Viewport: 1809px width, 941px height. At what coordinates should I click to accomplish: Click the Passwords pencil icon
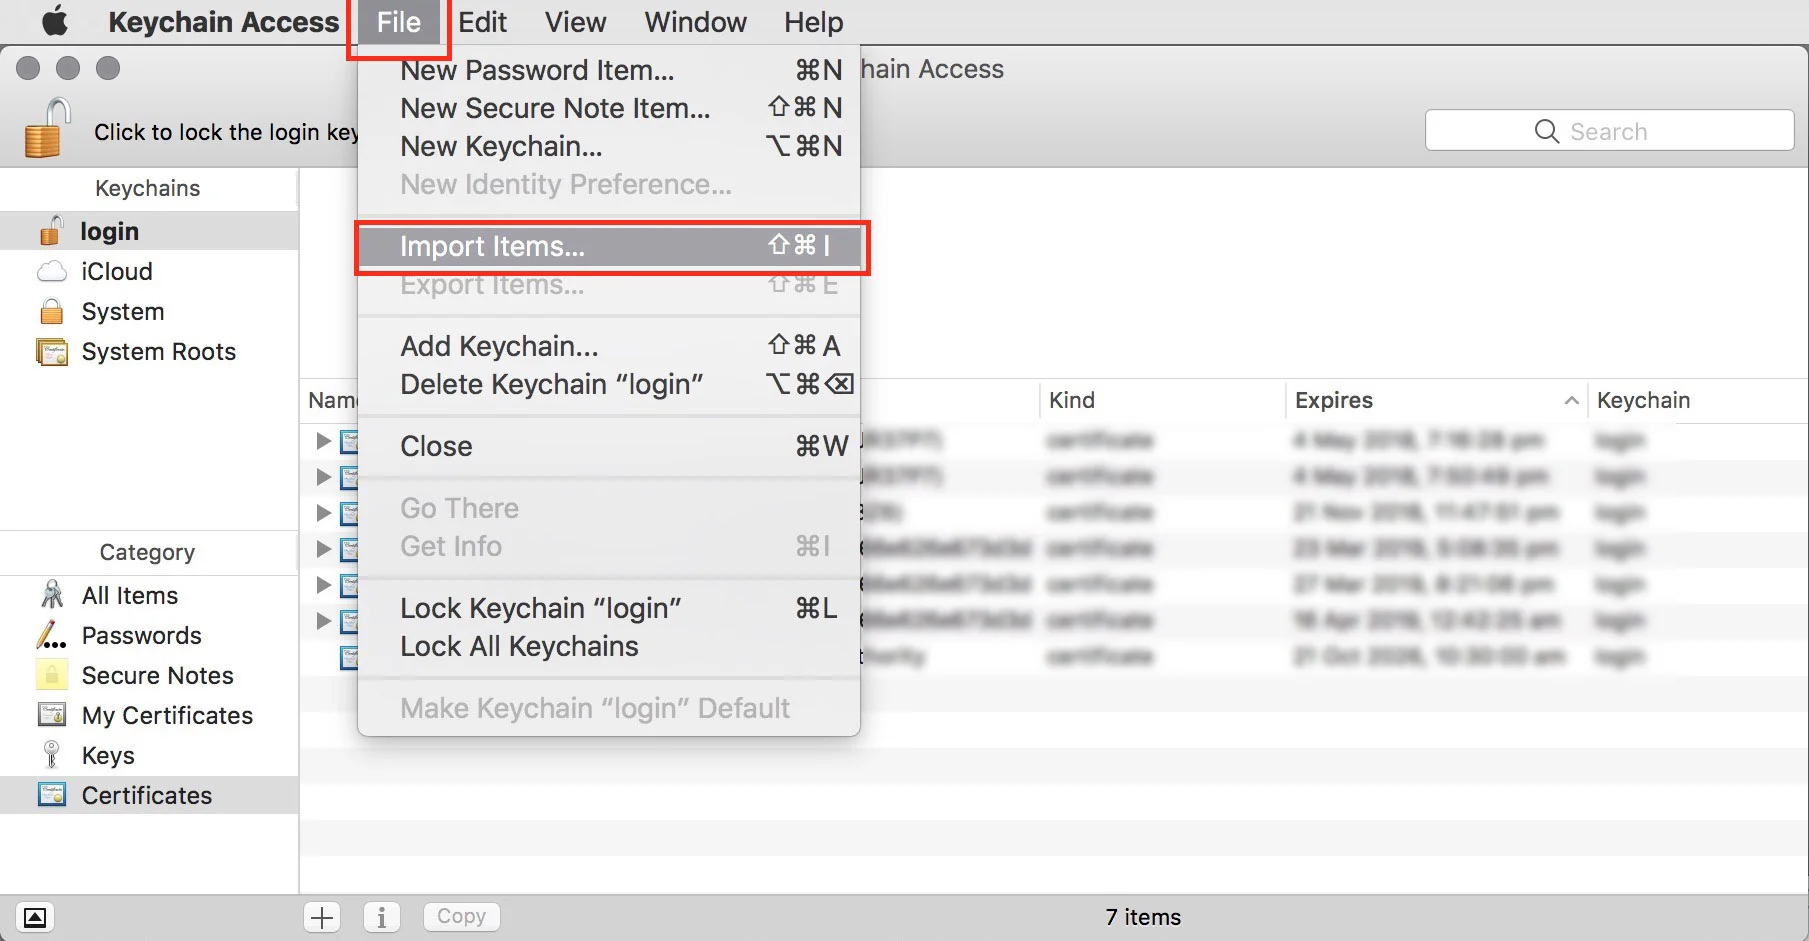(x=51, y=635)
